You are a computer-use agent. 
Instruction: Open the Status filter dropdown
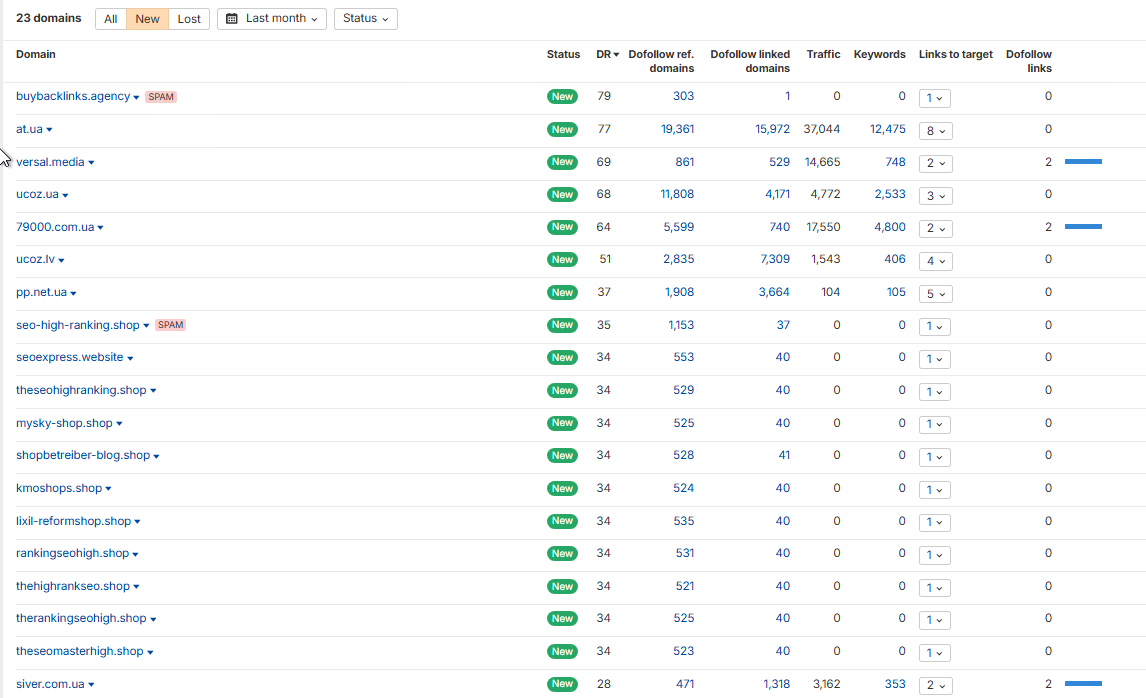tap(365, 19)
